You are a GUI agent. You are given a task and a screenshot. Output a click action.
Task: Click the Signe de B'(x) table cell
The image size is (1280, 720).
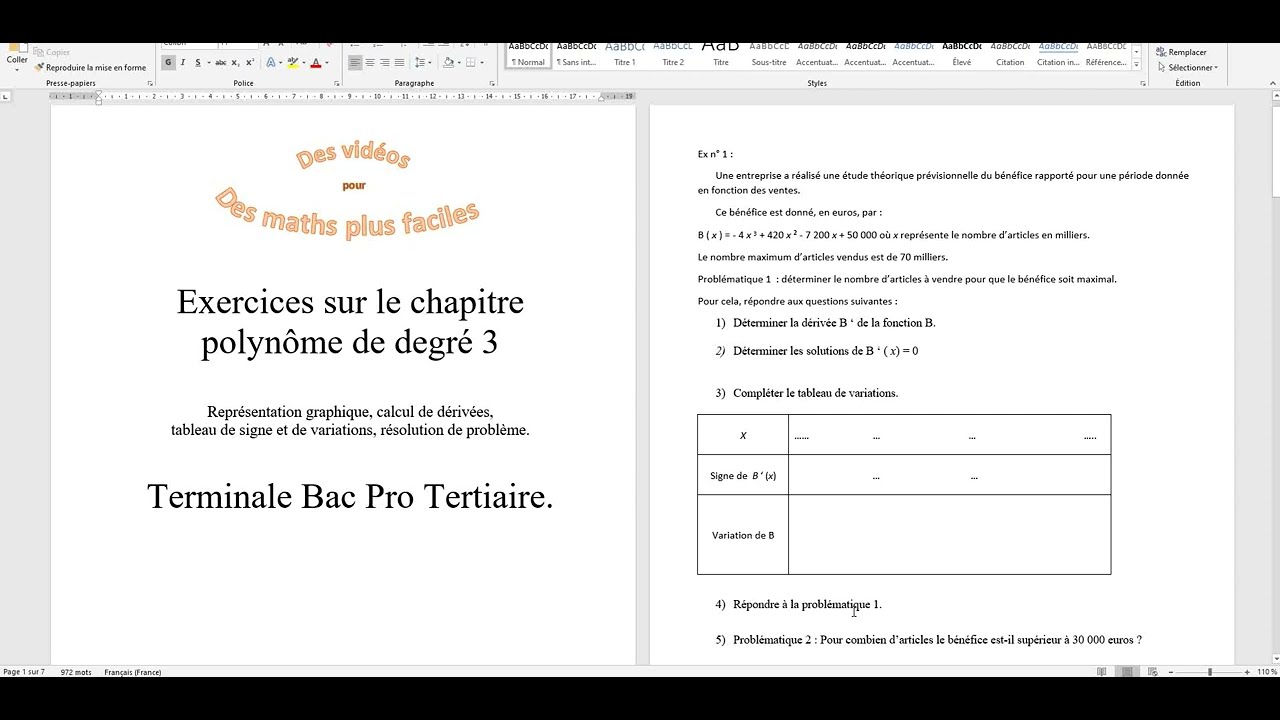[x=743, y=475]
